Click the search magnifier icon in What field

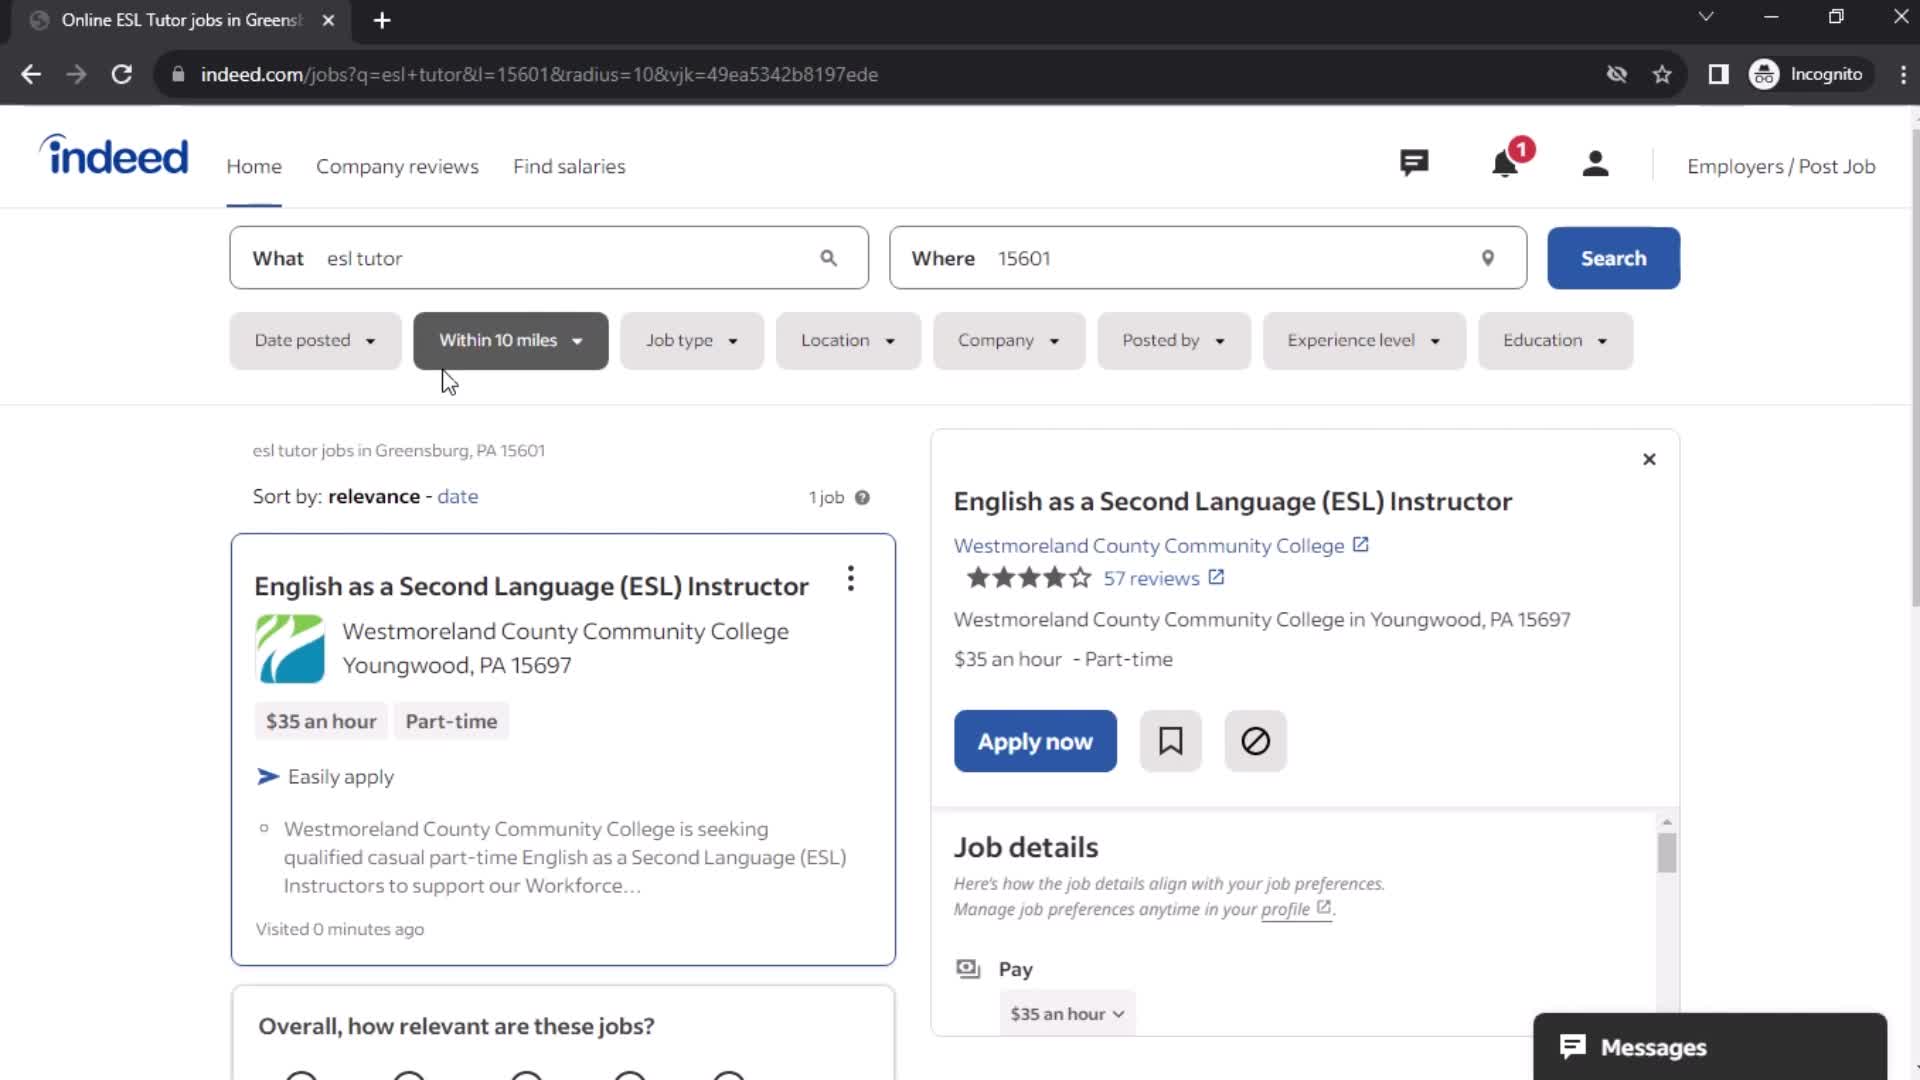[829, 257]
